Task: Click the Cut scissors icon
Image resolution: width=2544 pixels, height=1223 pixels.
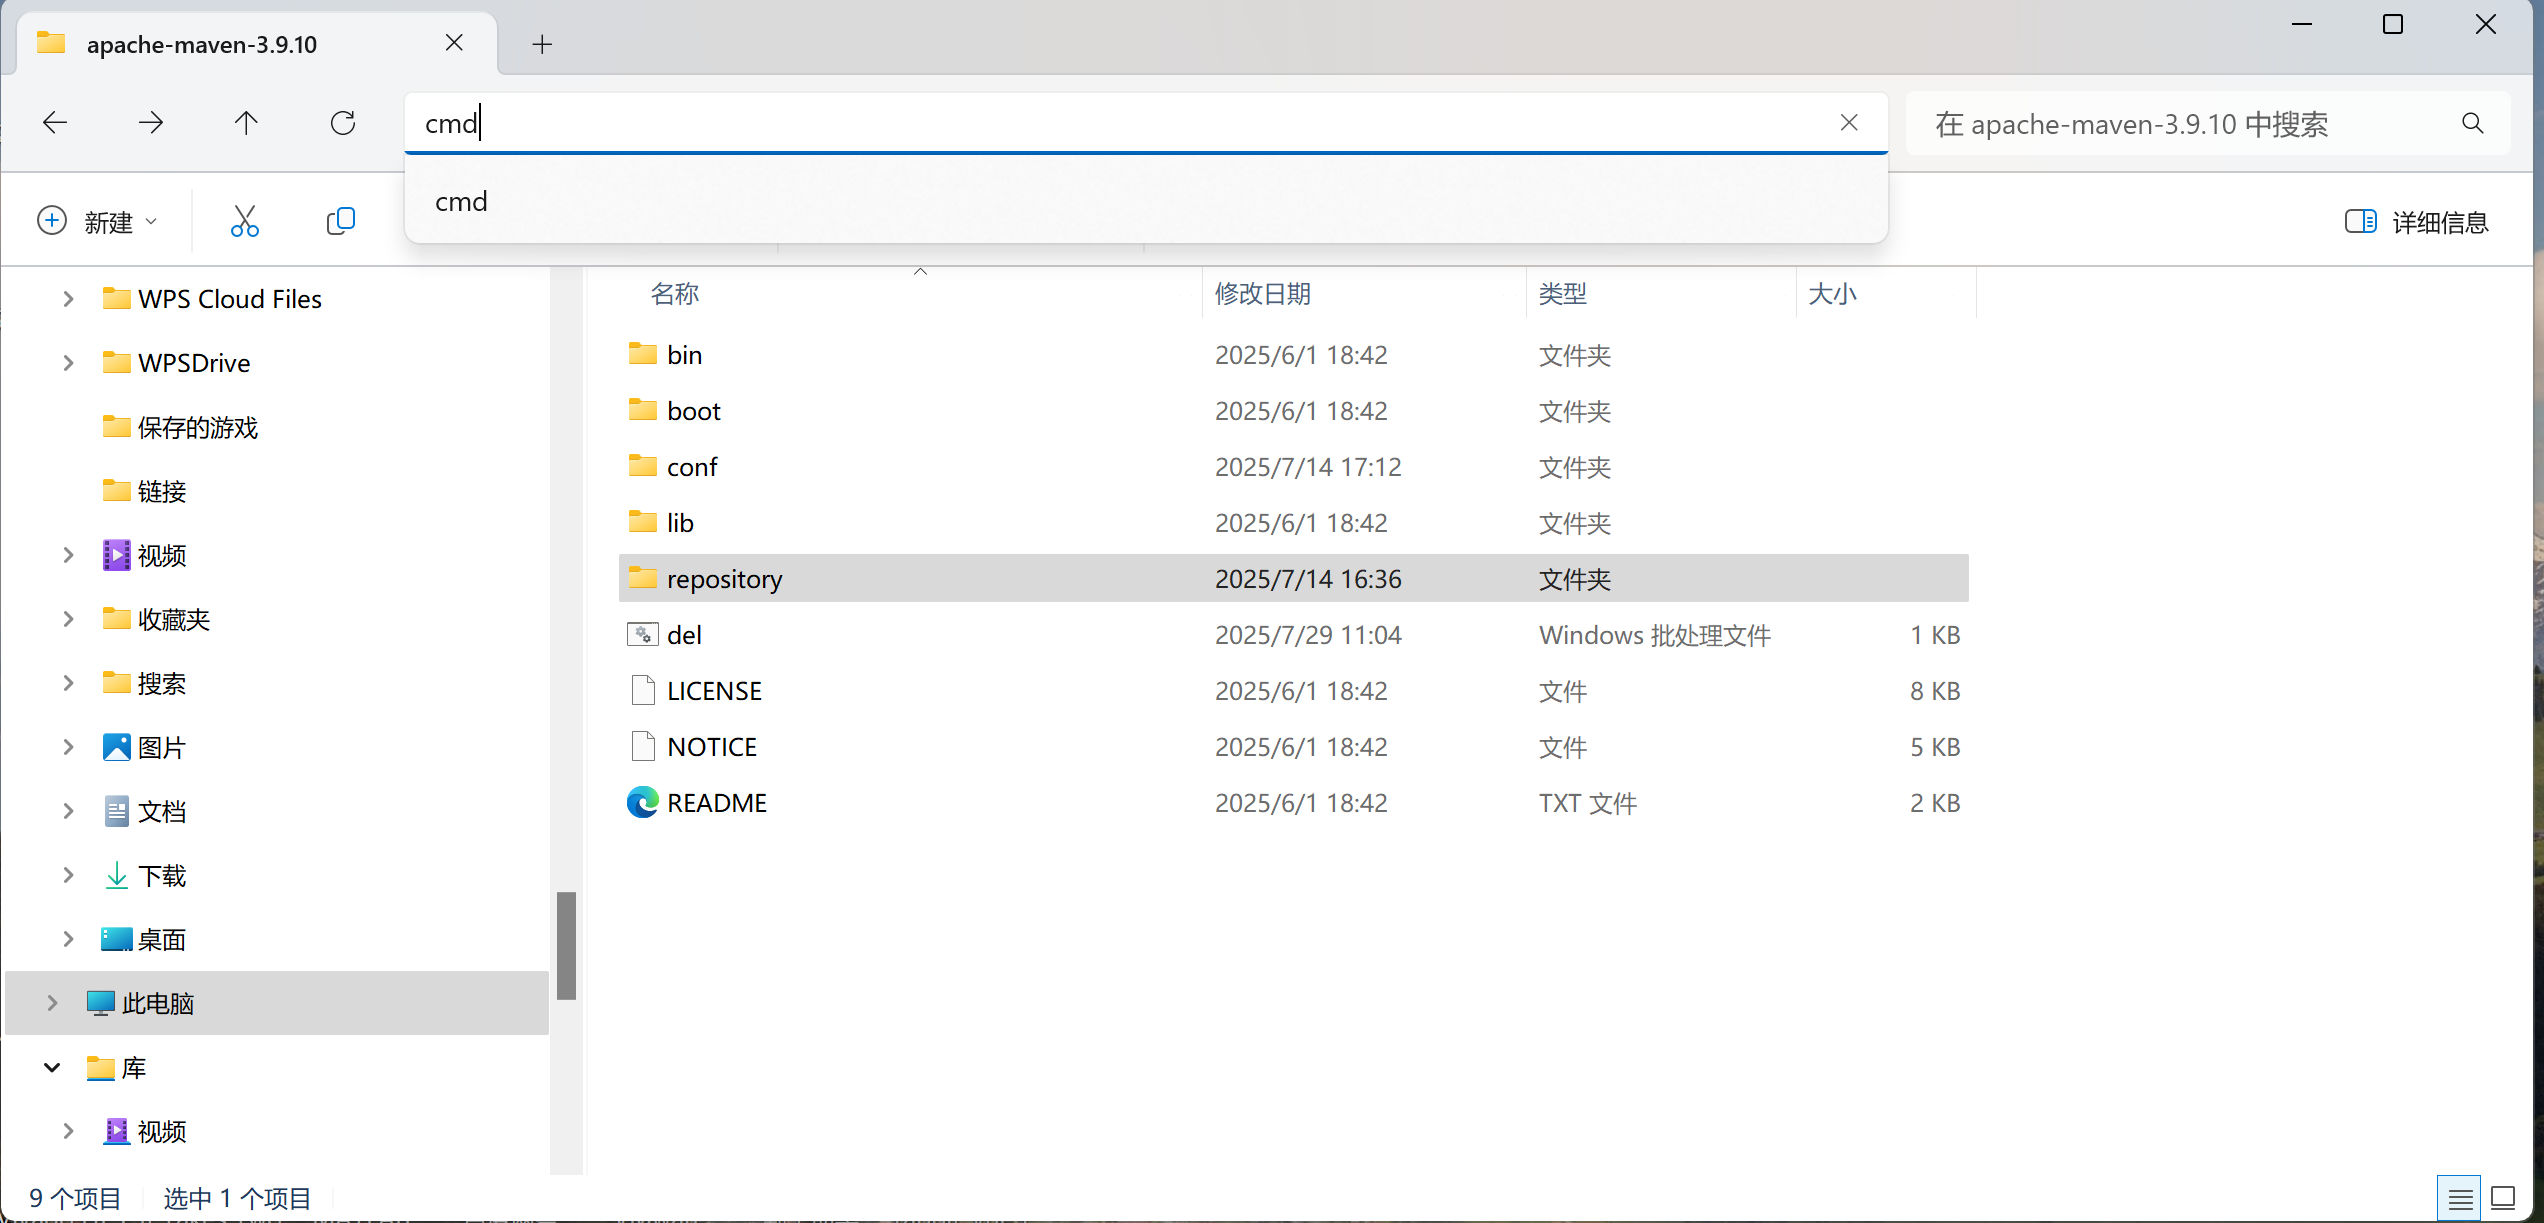Action: click(244, 221)
